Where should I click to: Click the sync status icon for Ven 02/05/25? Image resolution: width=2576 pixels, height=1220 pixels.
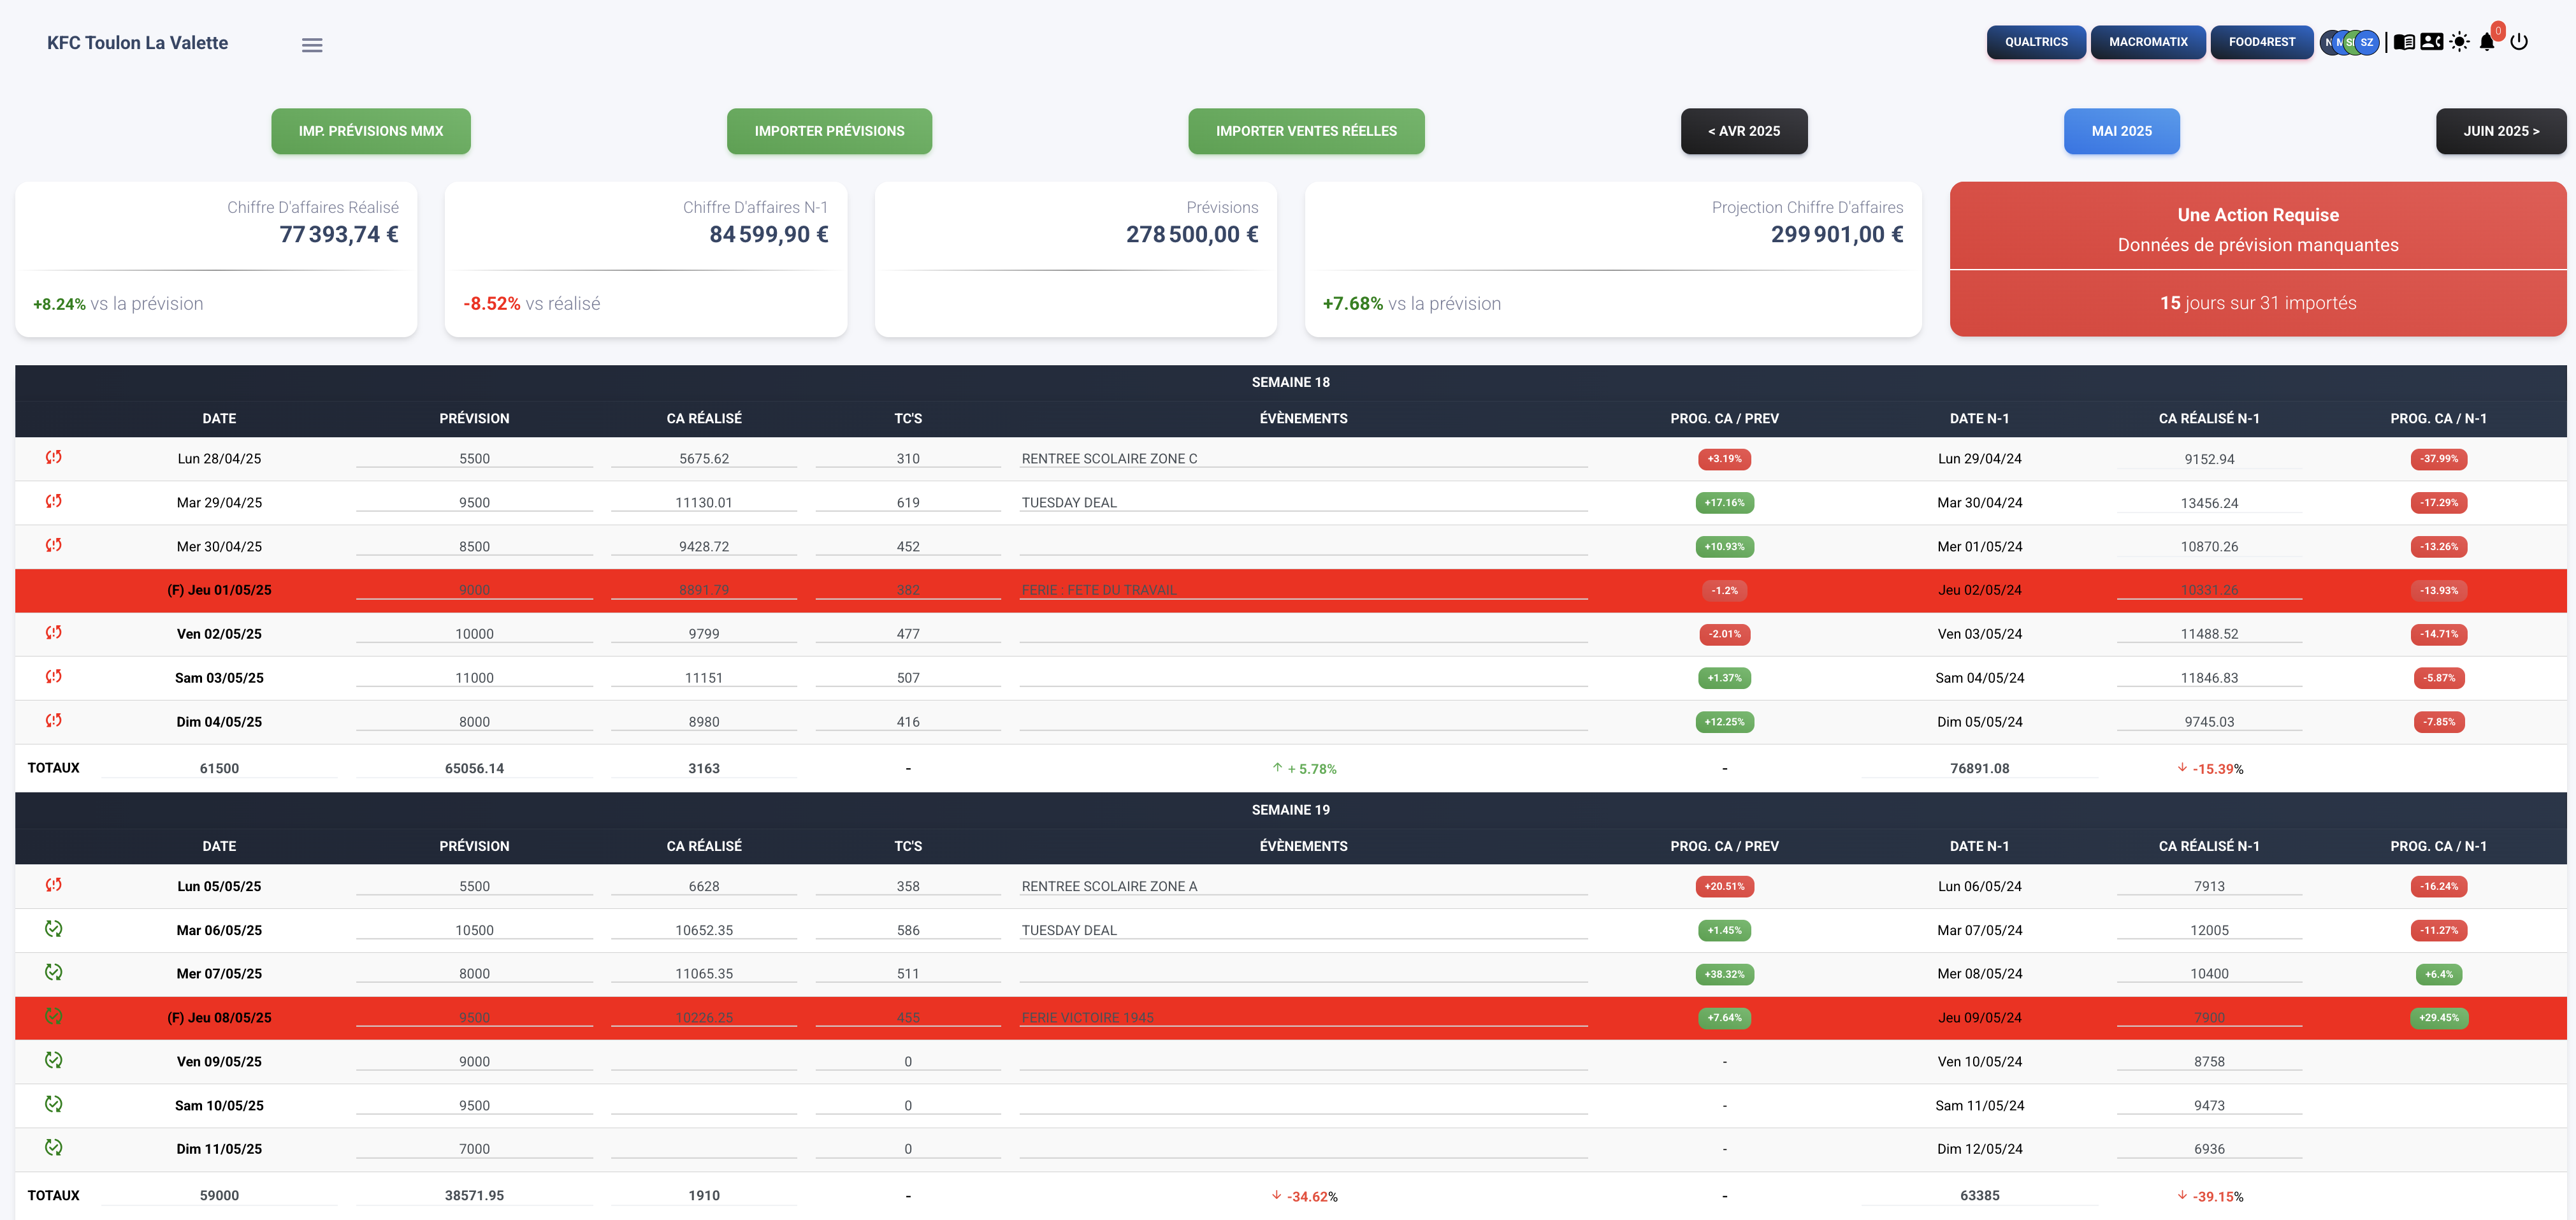[x=54, y=632]
